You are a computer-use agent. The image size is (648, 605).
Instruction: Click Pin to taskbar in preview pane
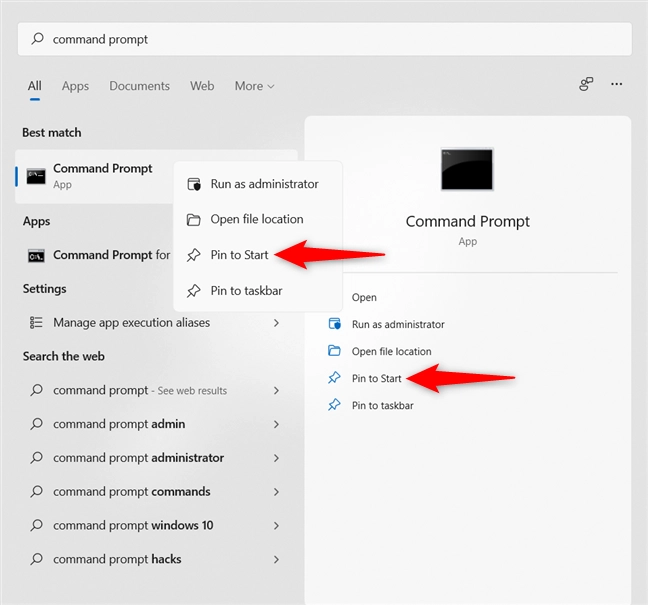pyautogui.click(x=382, y=405)
